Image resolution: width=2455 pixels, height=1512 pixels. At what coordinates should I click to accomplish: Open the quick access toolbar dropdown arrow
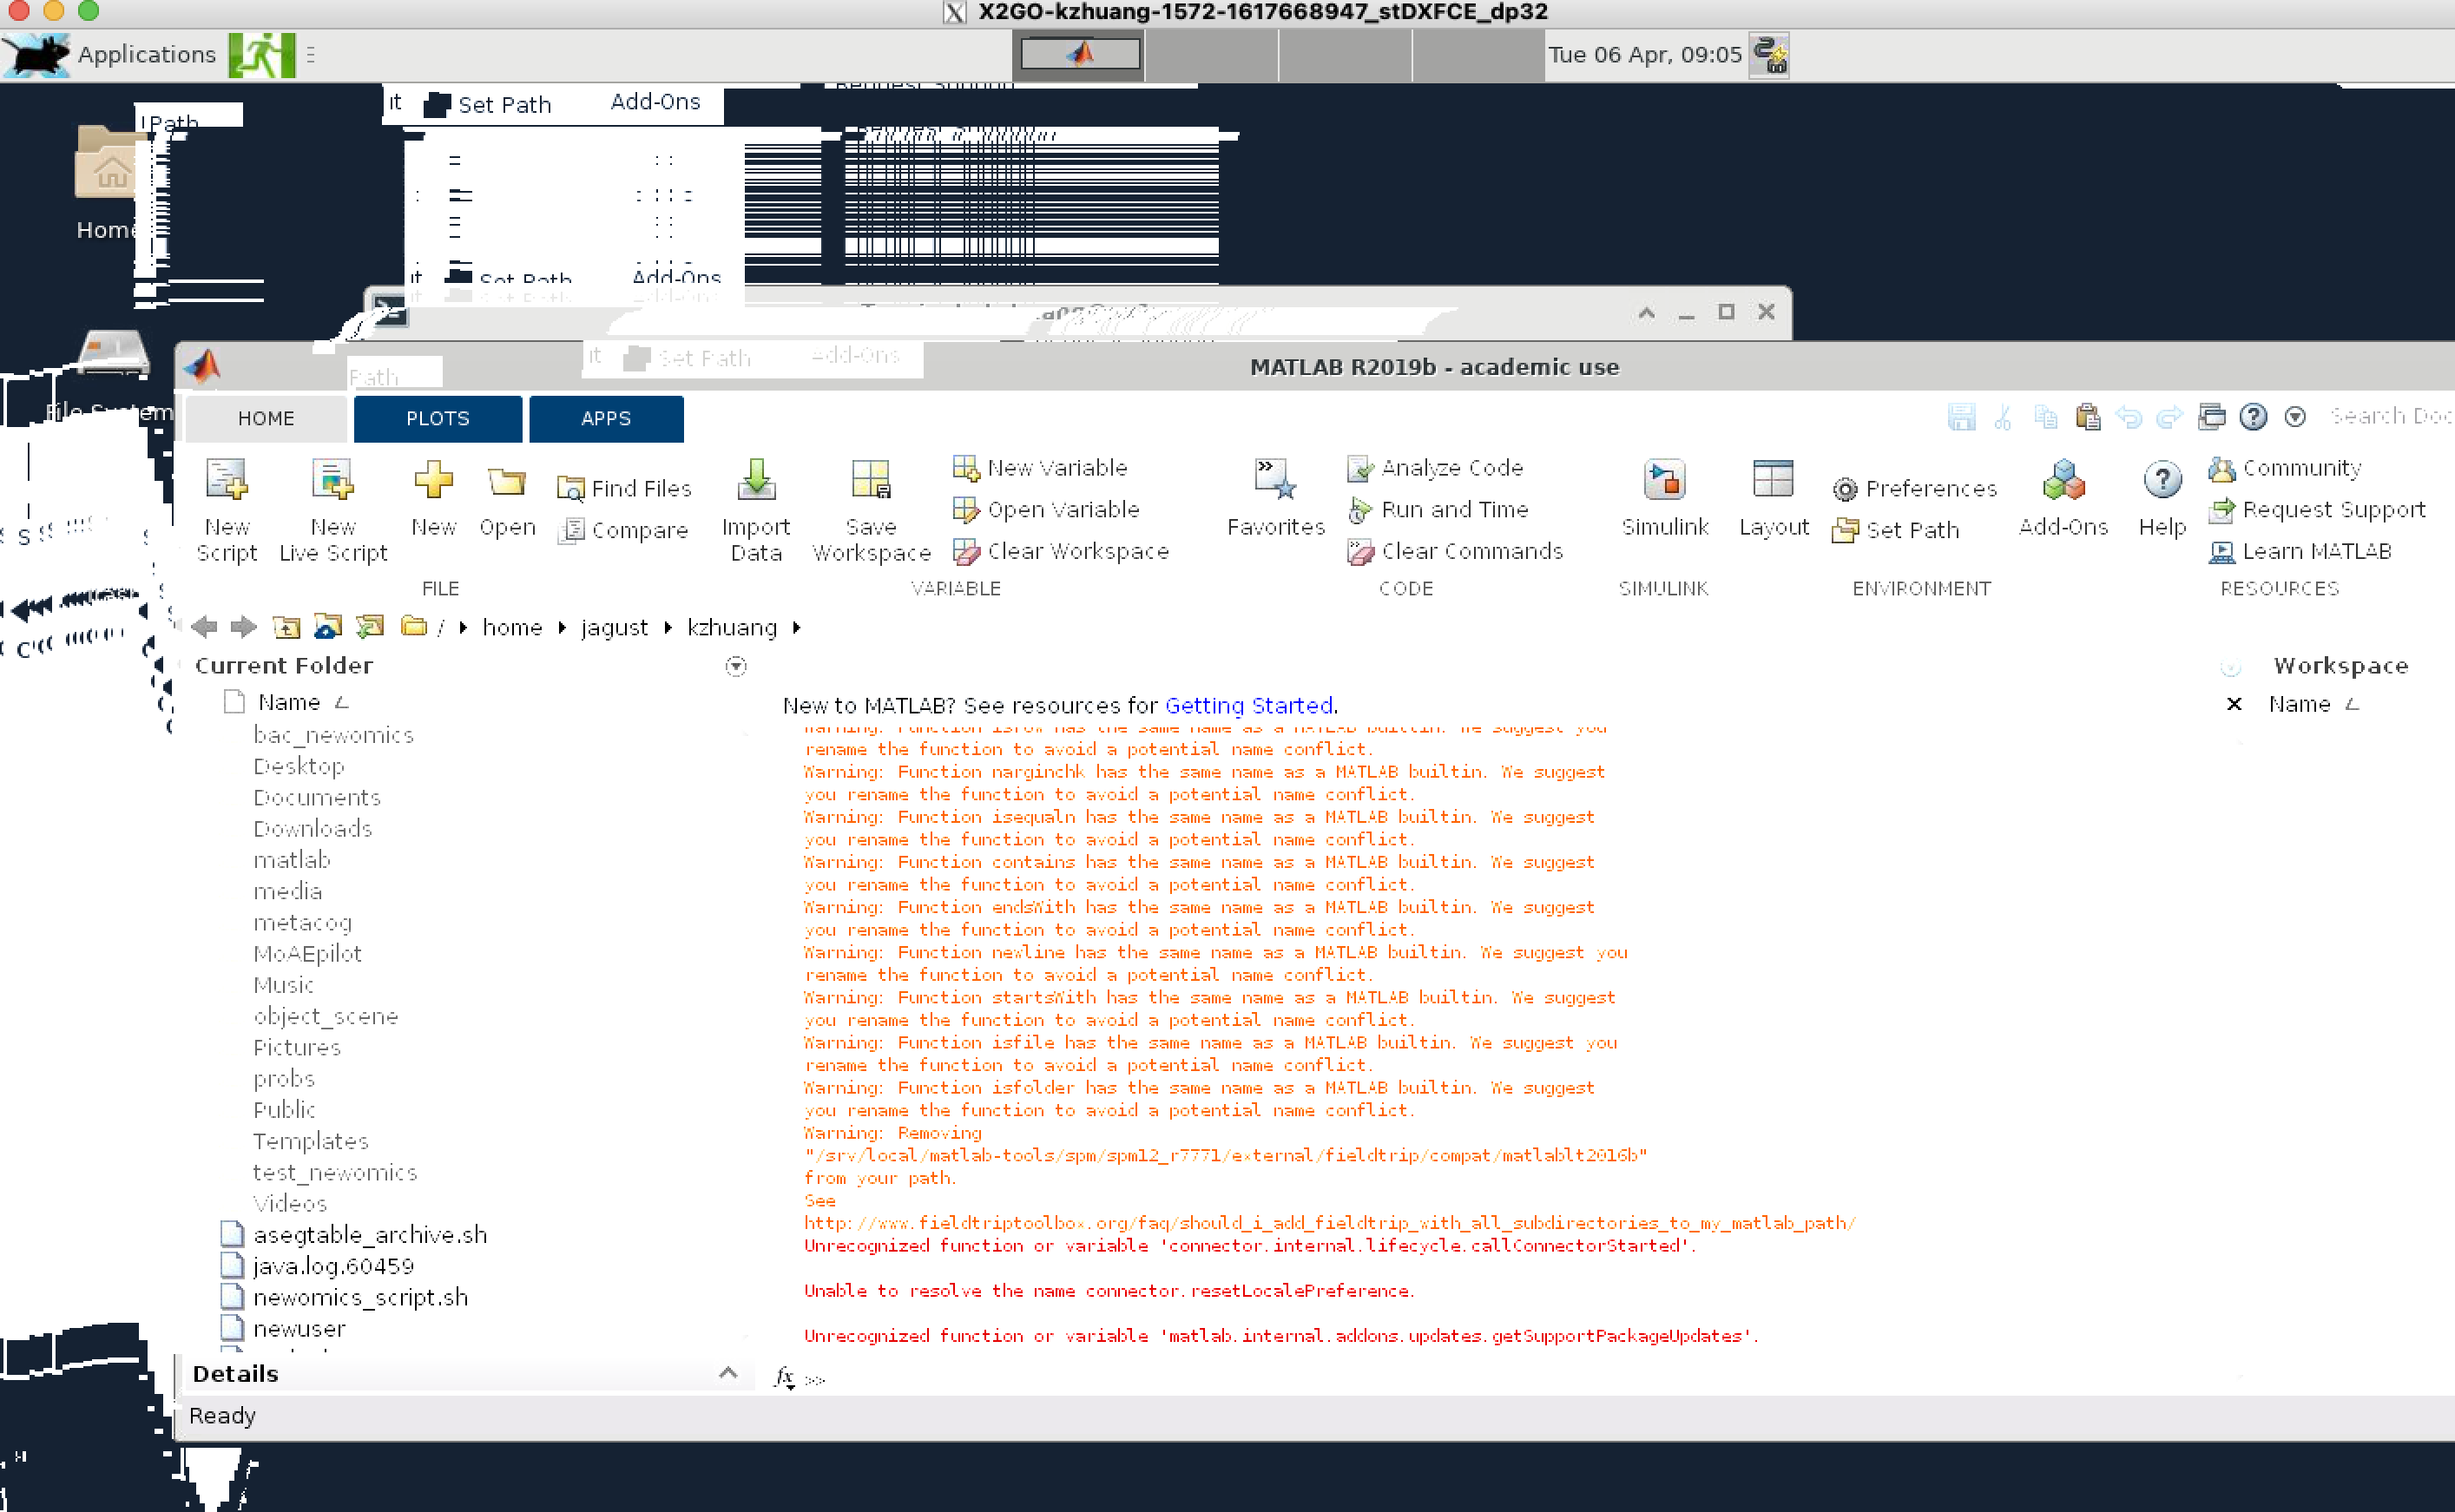(2295, 416)
